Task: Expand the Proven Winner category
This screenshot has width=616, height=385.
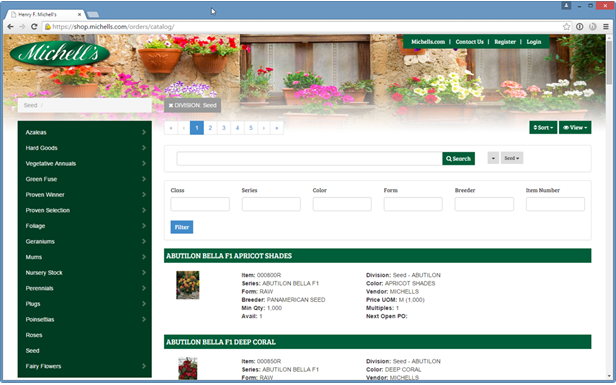Action: [x=84, y=194]
